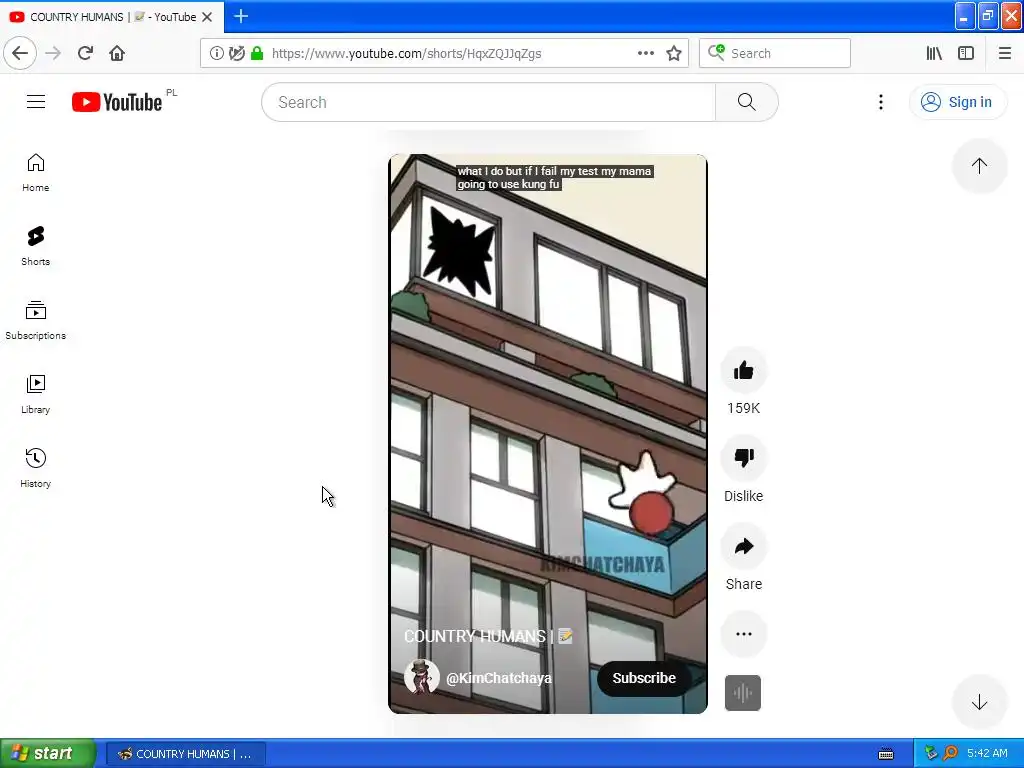Open more actions three-dot button beside the short
Image resolution: width=1024 pixels, height=768 pixels.
pyautogui.click(x=743, y=633)
